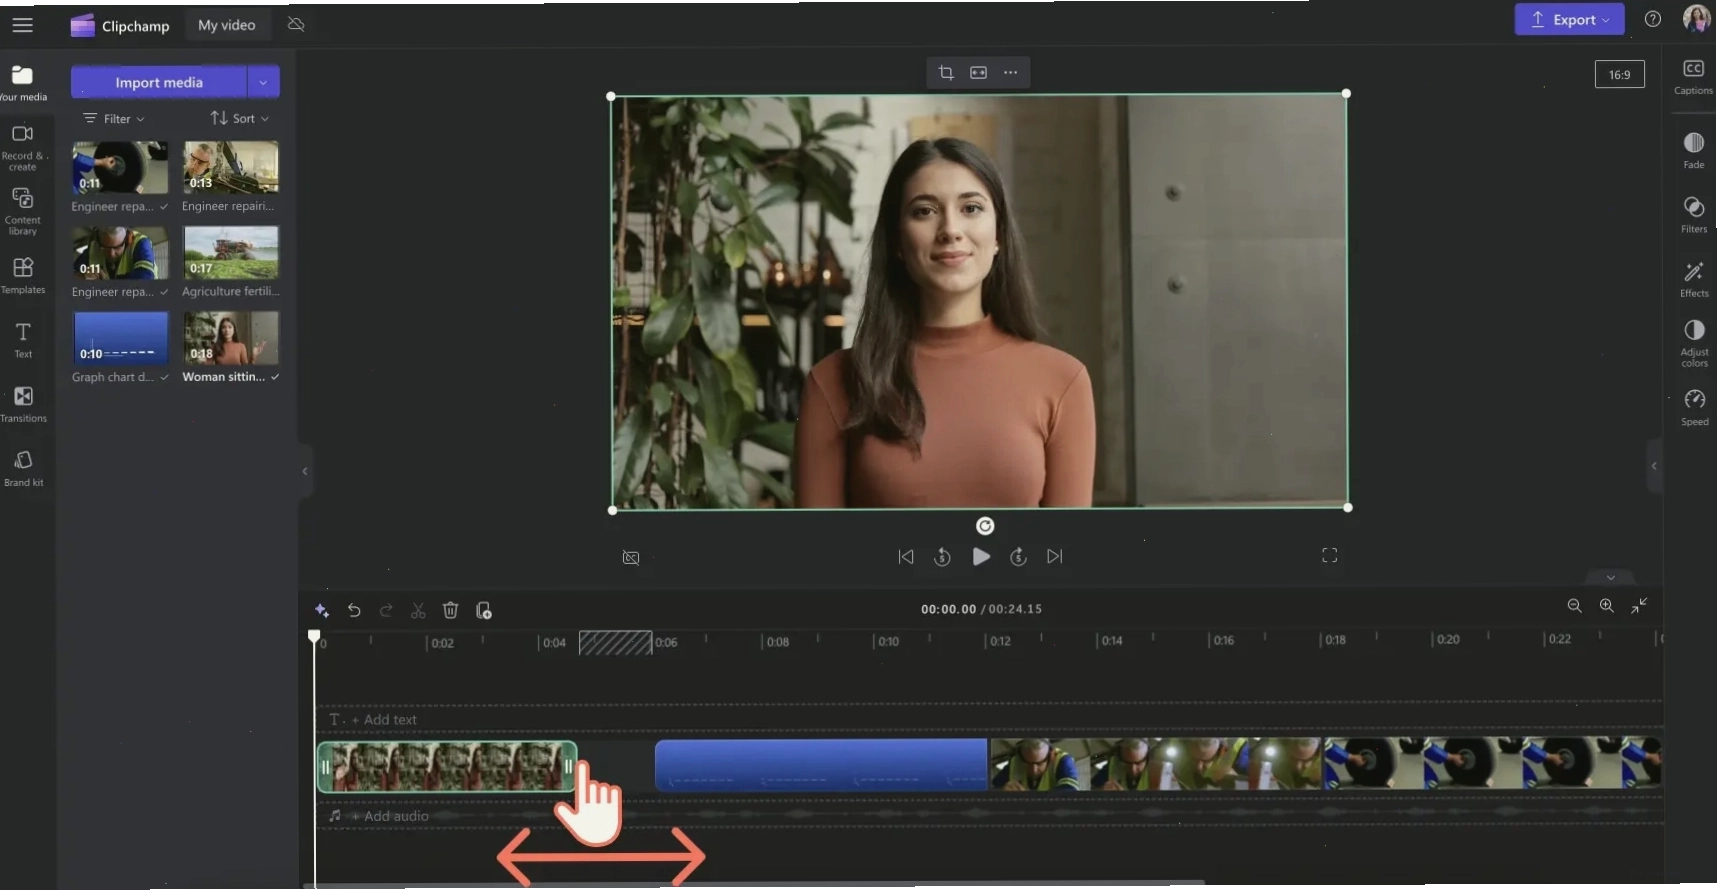This screenshot has width=1717, height=890.
Task: Open the Speed panel
Action: 1694,407
